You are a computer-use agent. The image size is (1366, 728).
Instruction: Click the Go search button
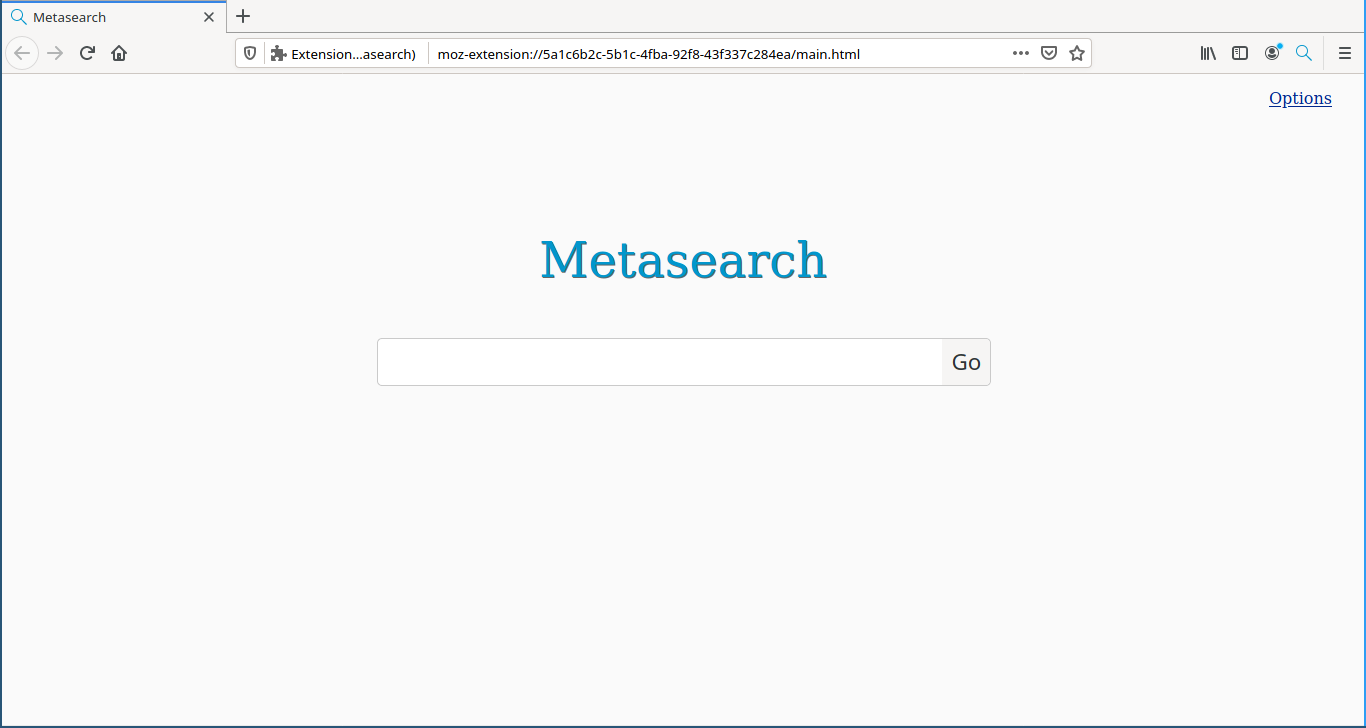click(966, 362)
